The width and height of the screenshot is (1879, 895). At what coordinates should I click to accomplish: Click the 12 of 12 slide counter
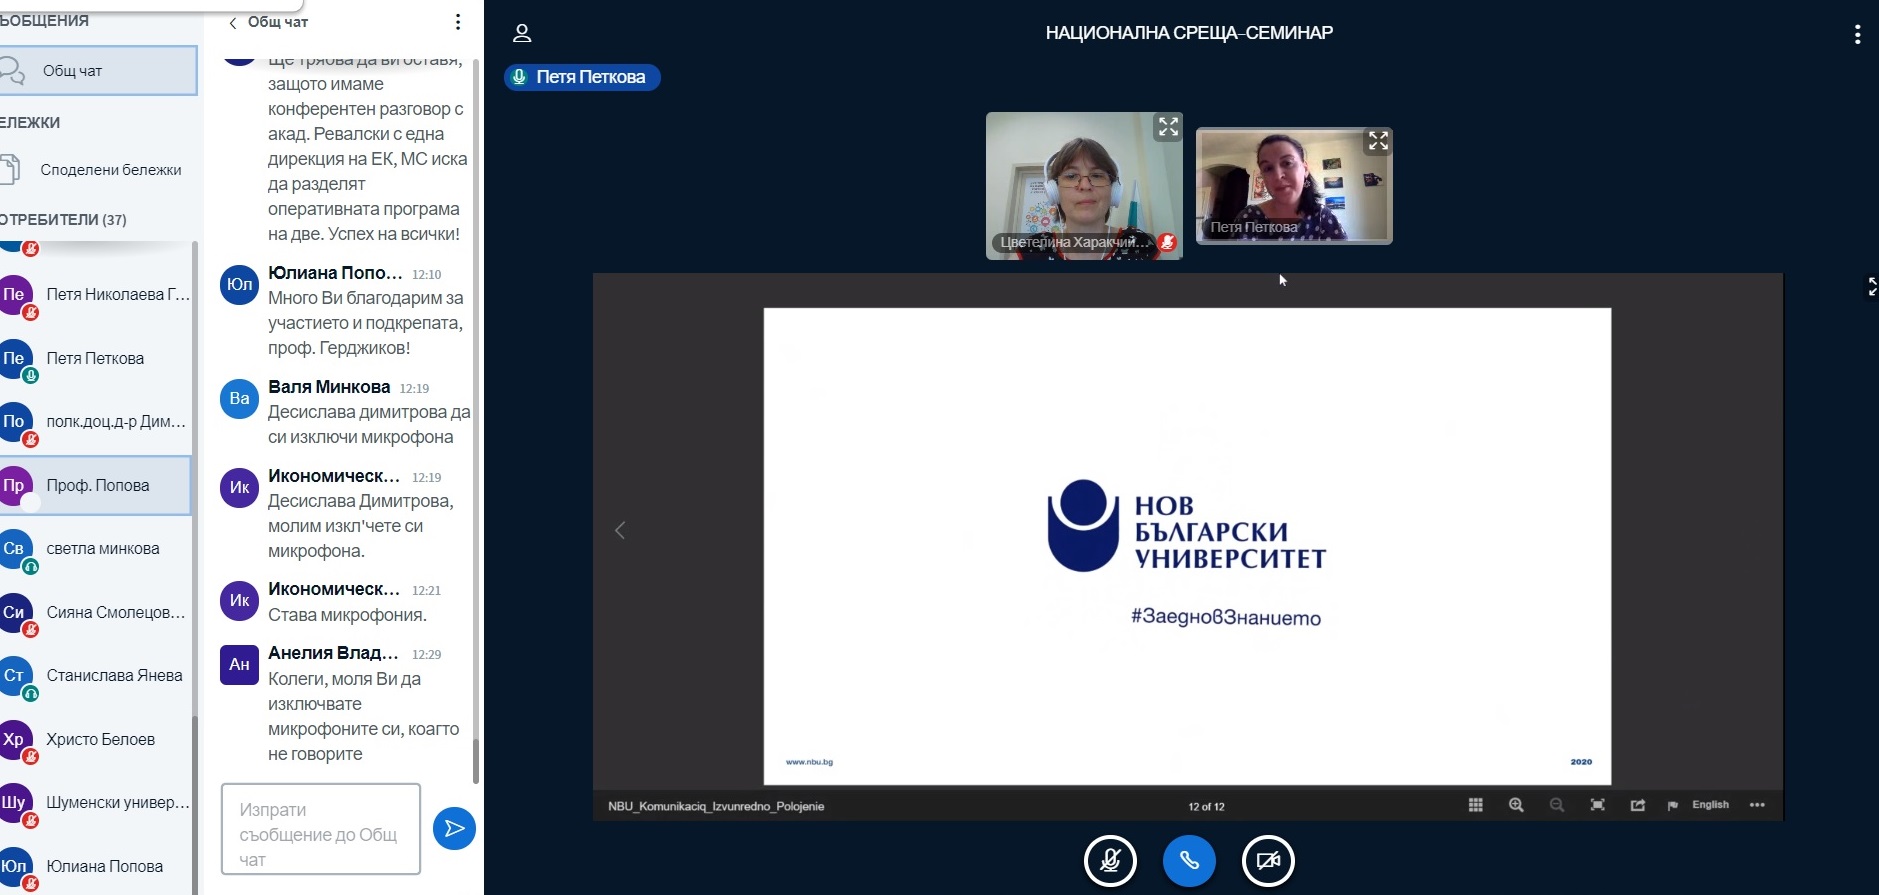[x=1206, y=806]
